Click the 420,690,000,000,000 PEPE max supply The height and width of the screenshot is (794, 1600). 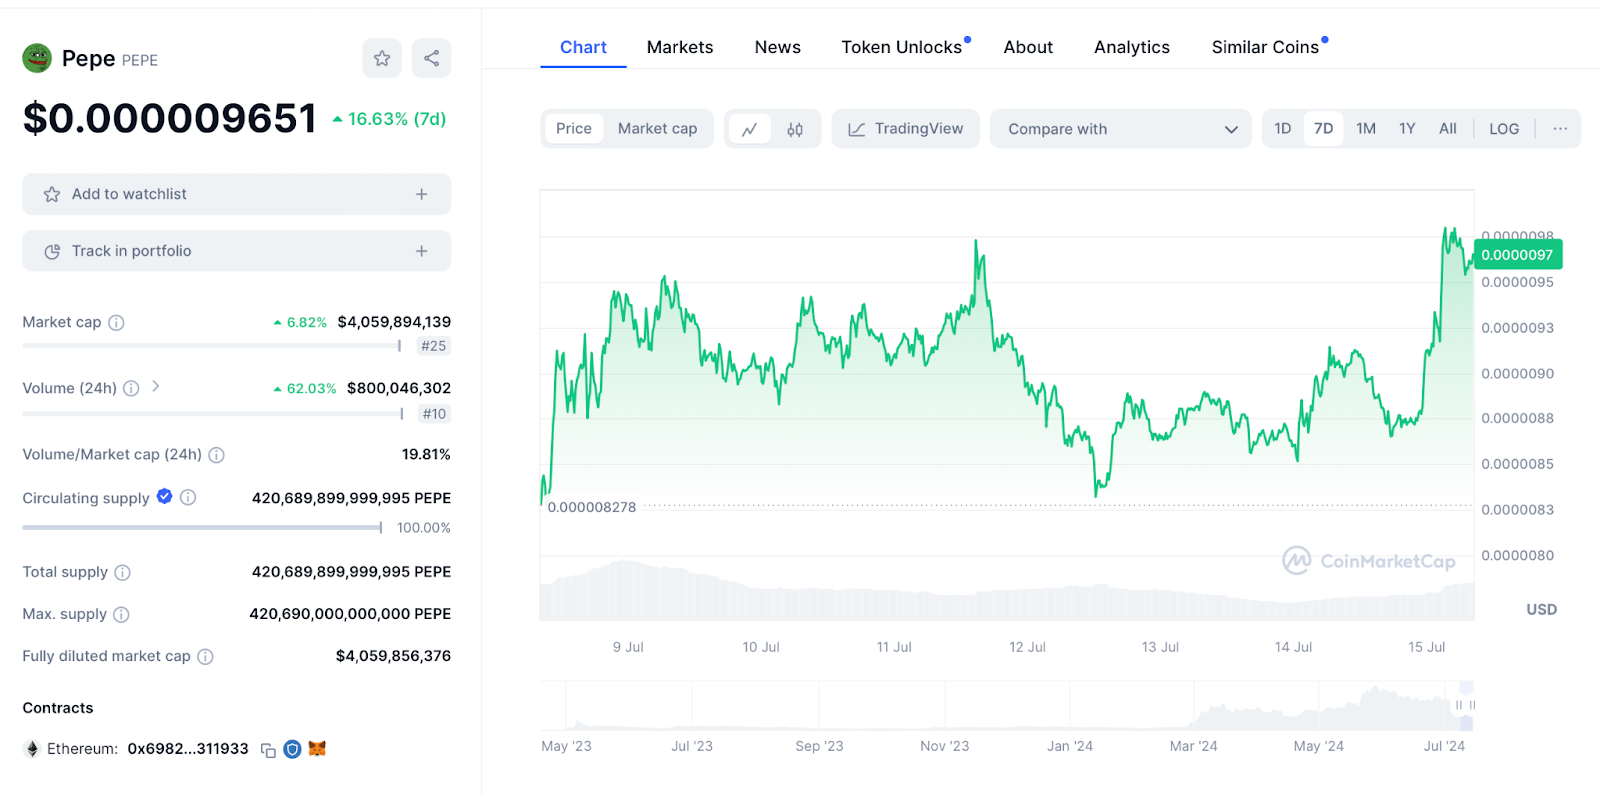pyautogui.click(x=350, y=614)
